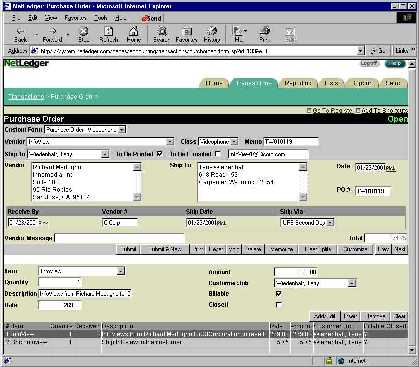Click the Submit button
The height and width of the screenshot is (367, 419).
[128, 249]
